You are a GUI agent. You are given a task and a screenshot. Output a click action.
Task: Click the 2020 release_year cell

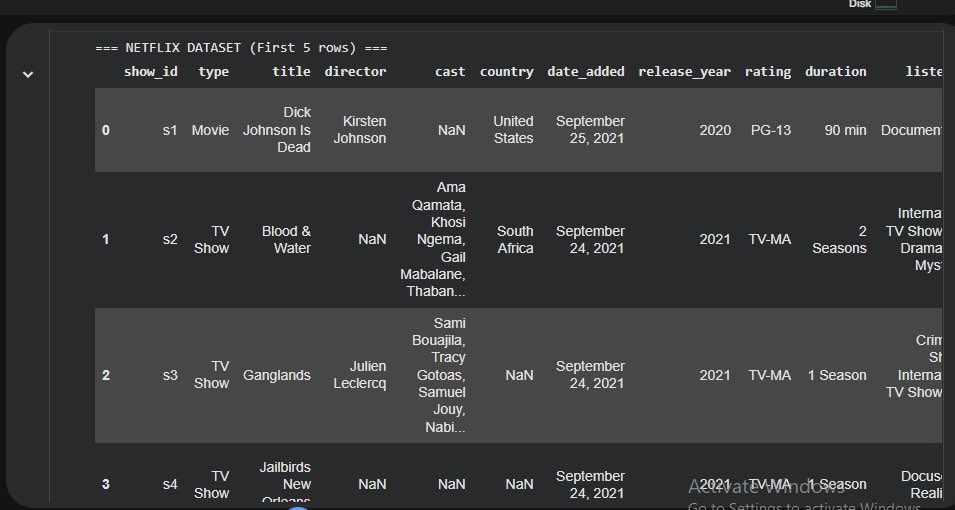[x=715, y=130]
